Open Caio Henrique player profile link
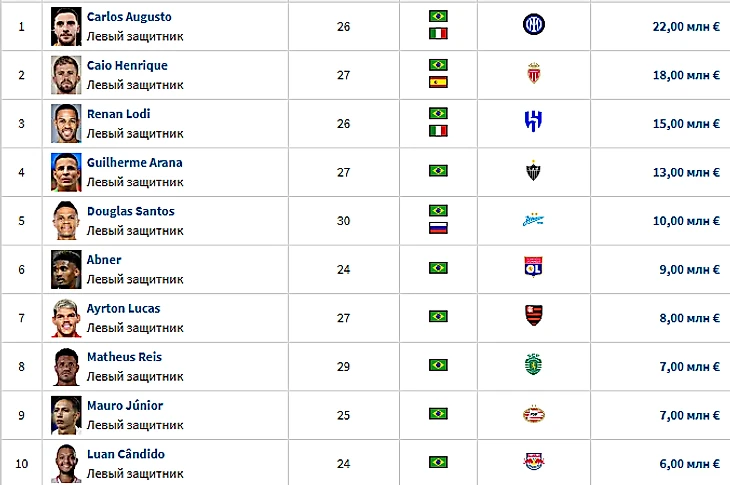The width and height of the screenshot is (730, 485). click(x=127, y=66)
